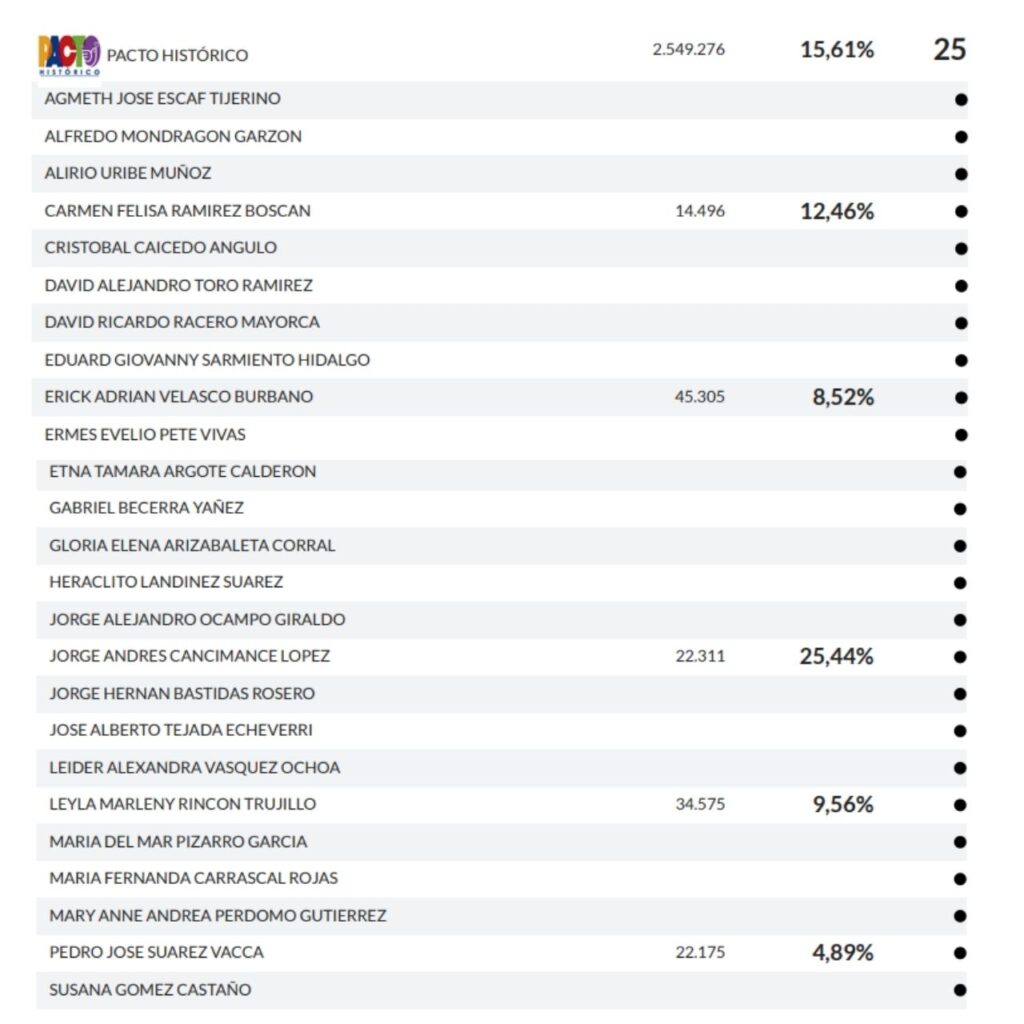Click the 2.549.276 party vote count

(688, 50)
